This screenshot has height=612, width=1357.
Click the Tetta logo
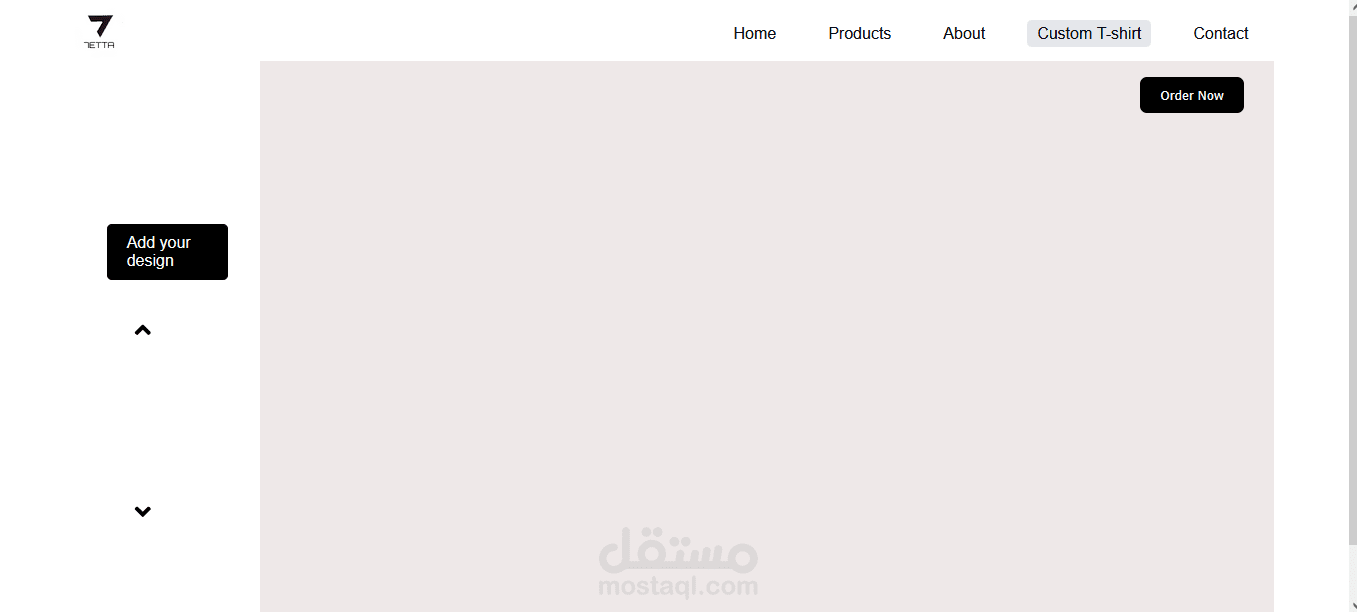click(x=99, y=32)
